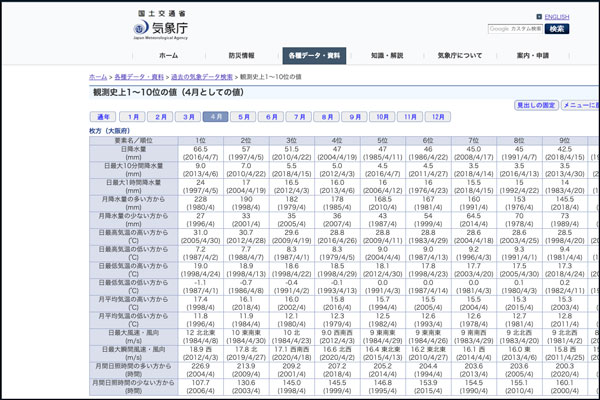Switch to the 12月 month tab
This screenshot has height=400, width=600.
point(437,117)
